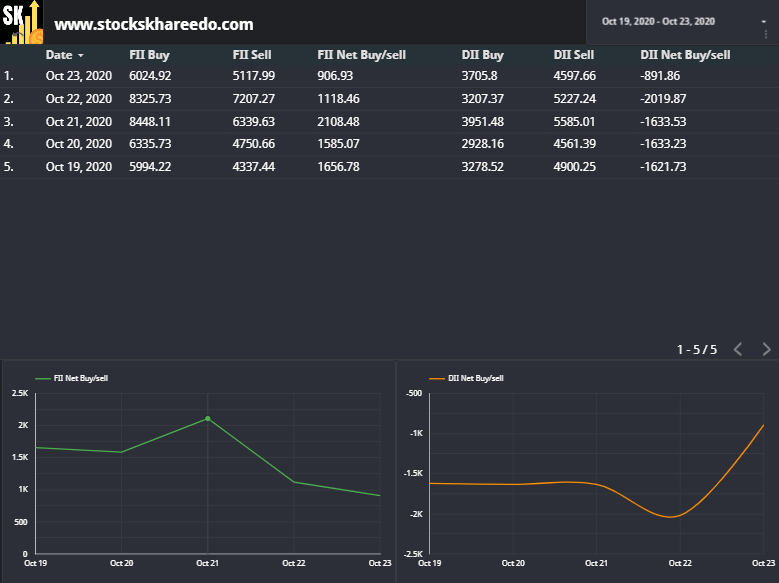779x583 pixels.
Task: Click the 1 - 5 / 5 page indicator
Action: tap(697, 349)
